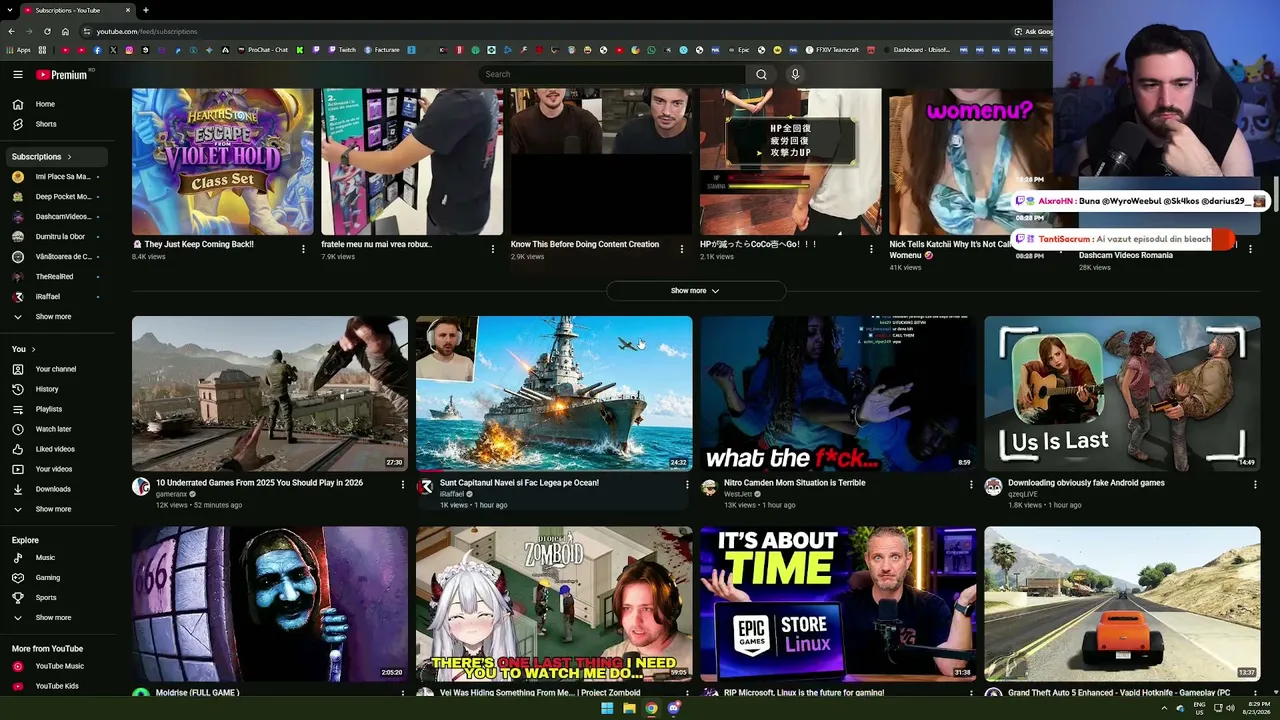
Task: Open the WestJett channel avatar
Action: click(x=709, y=487)
